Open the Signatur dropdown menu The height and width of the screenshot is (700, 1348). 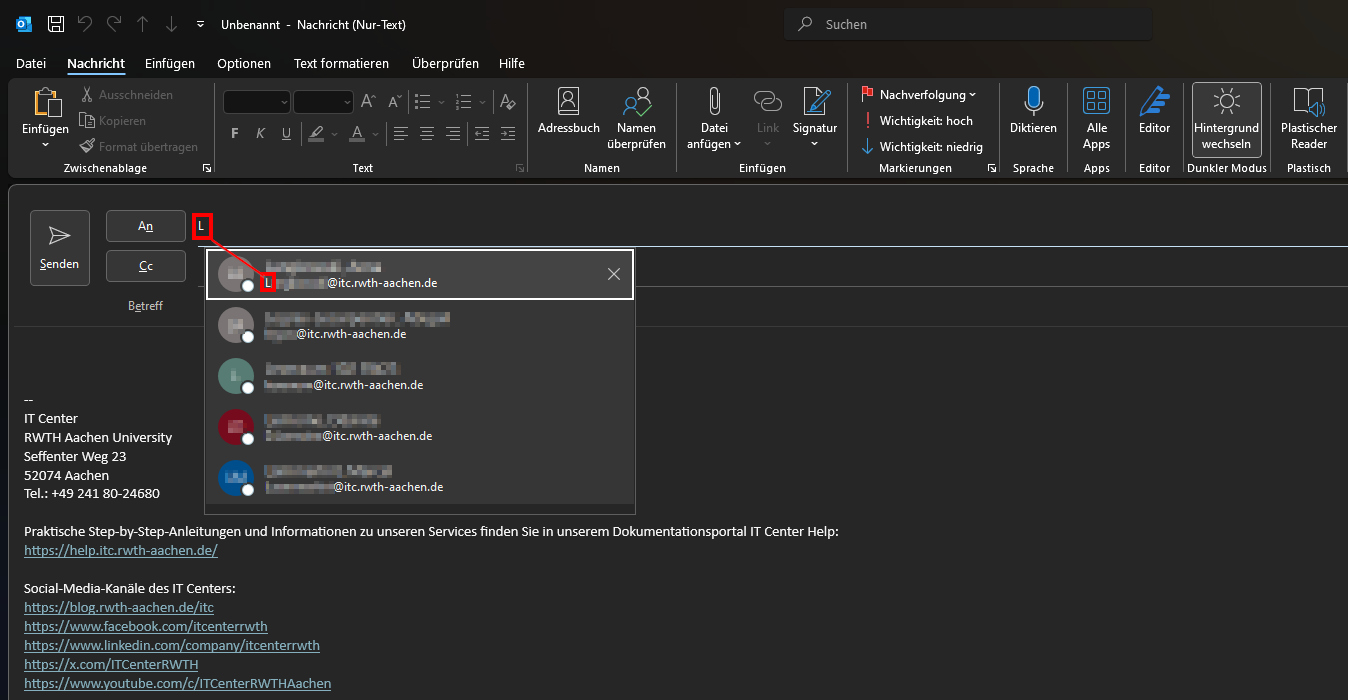tap(815, 118)
